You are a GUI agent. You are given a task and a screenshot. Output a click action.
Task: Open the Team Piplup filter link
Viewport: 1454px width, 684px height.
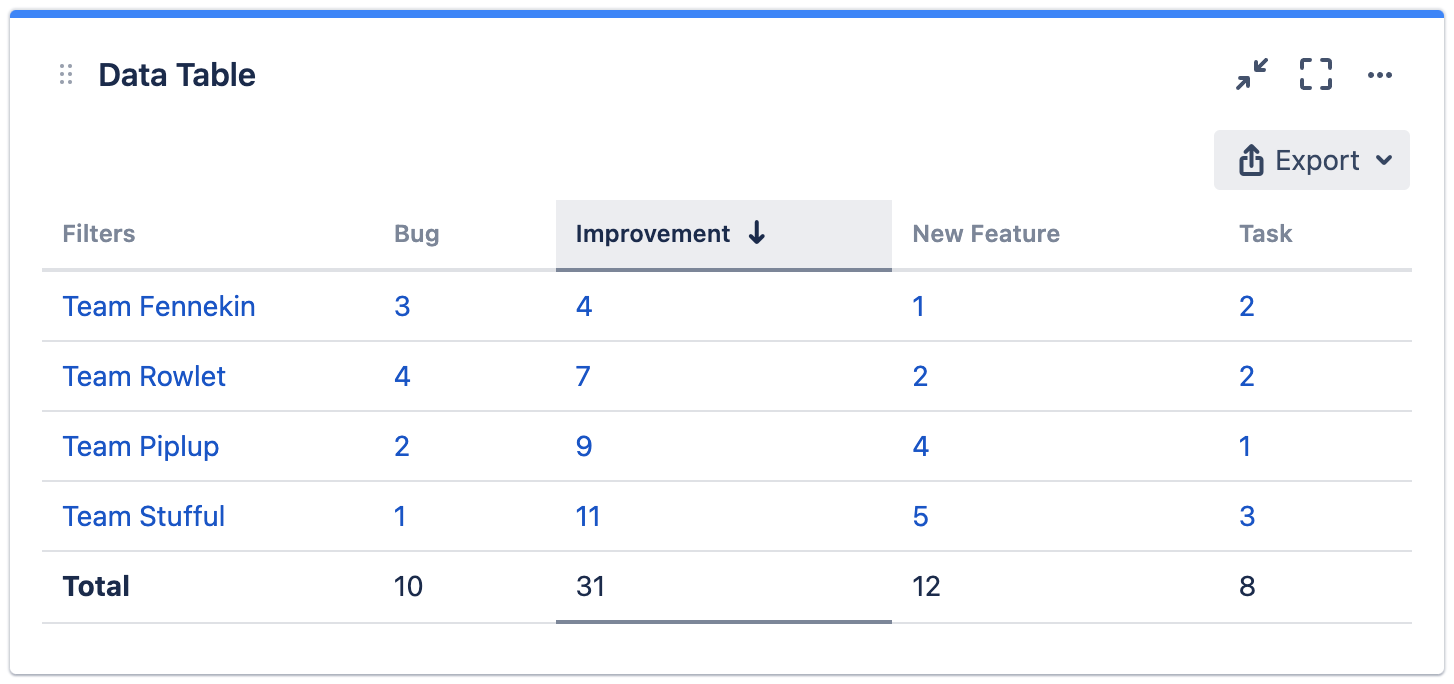coord(141,446)
